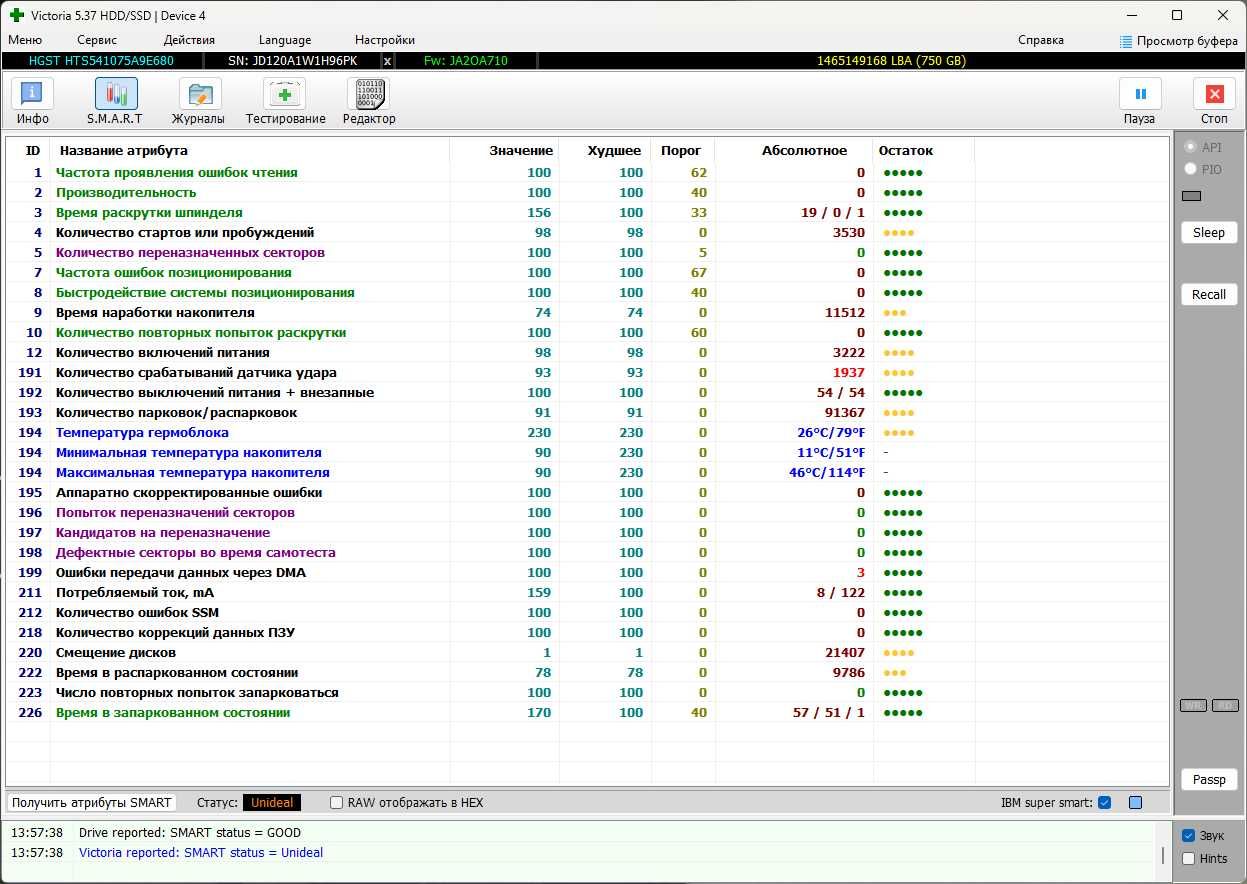Click the Худшее column header
1247x884 pixels.
[614, 151]
